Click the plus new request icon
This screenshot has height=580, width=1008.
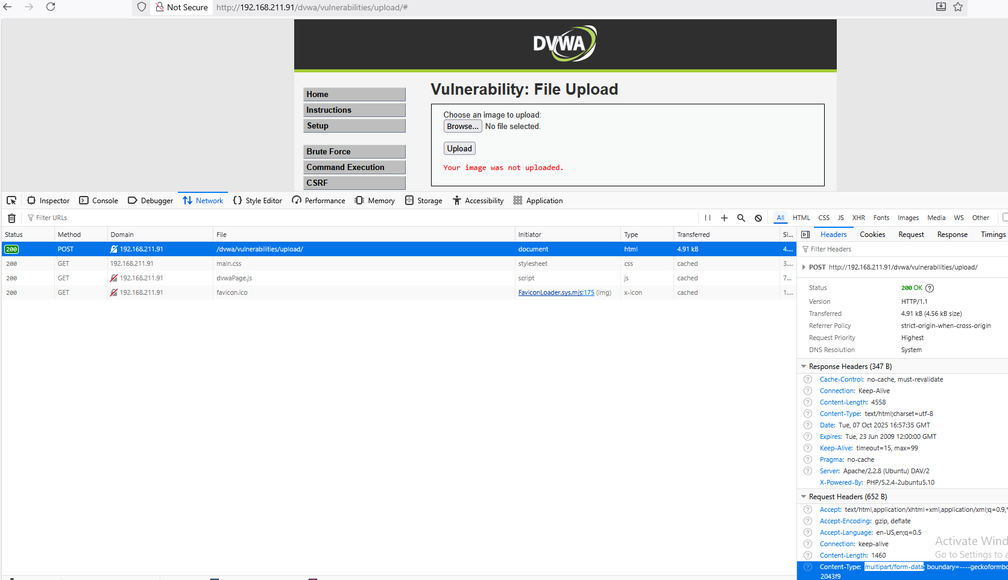coord(724,218)
